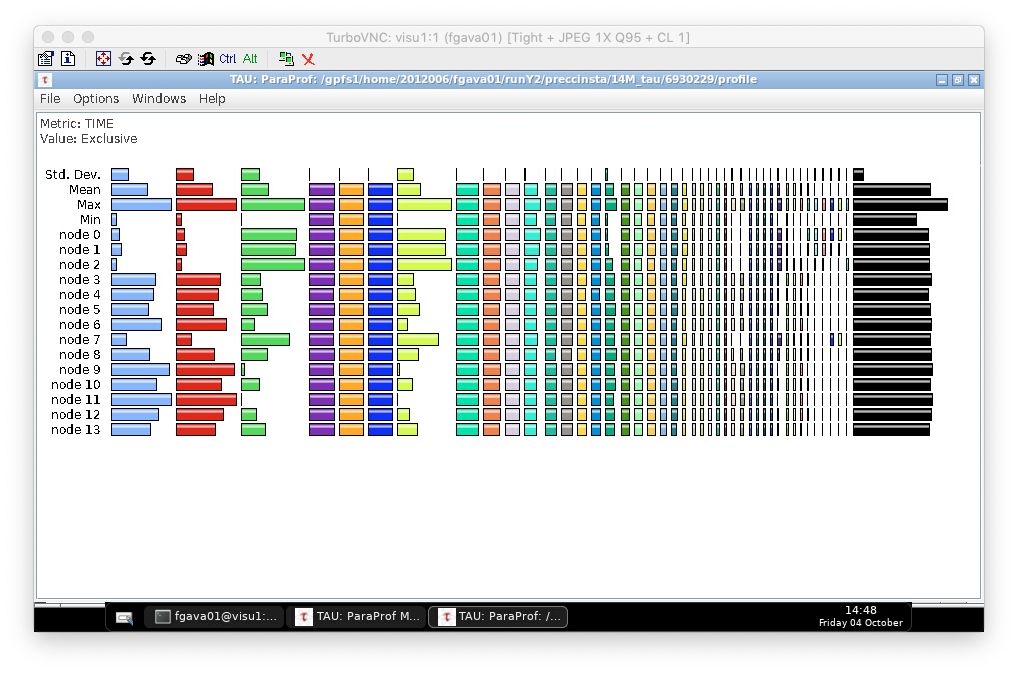Click the node 12 label
Viewport: 1018px width, 674px height.
(x=76, y=414)
